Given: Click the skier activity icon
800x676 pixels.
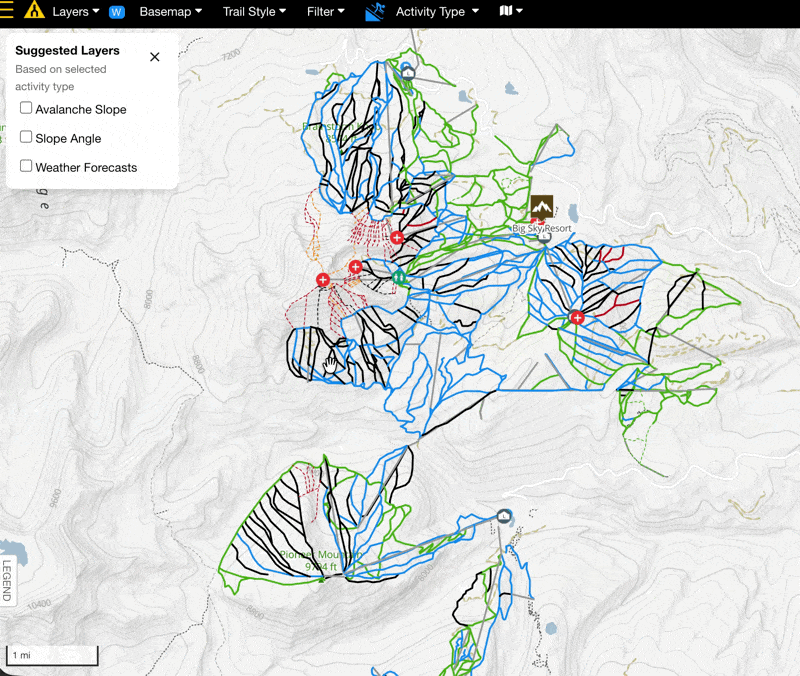Looking at the screenshot, I should point(374,11).
